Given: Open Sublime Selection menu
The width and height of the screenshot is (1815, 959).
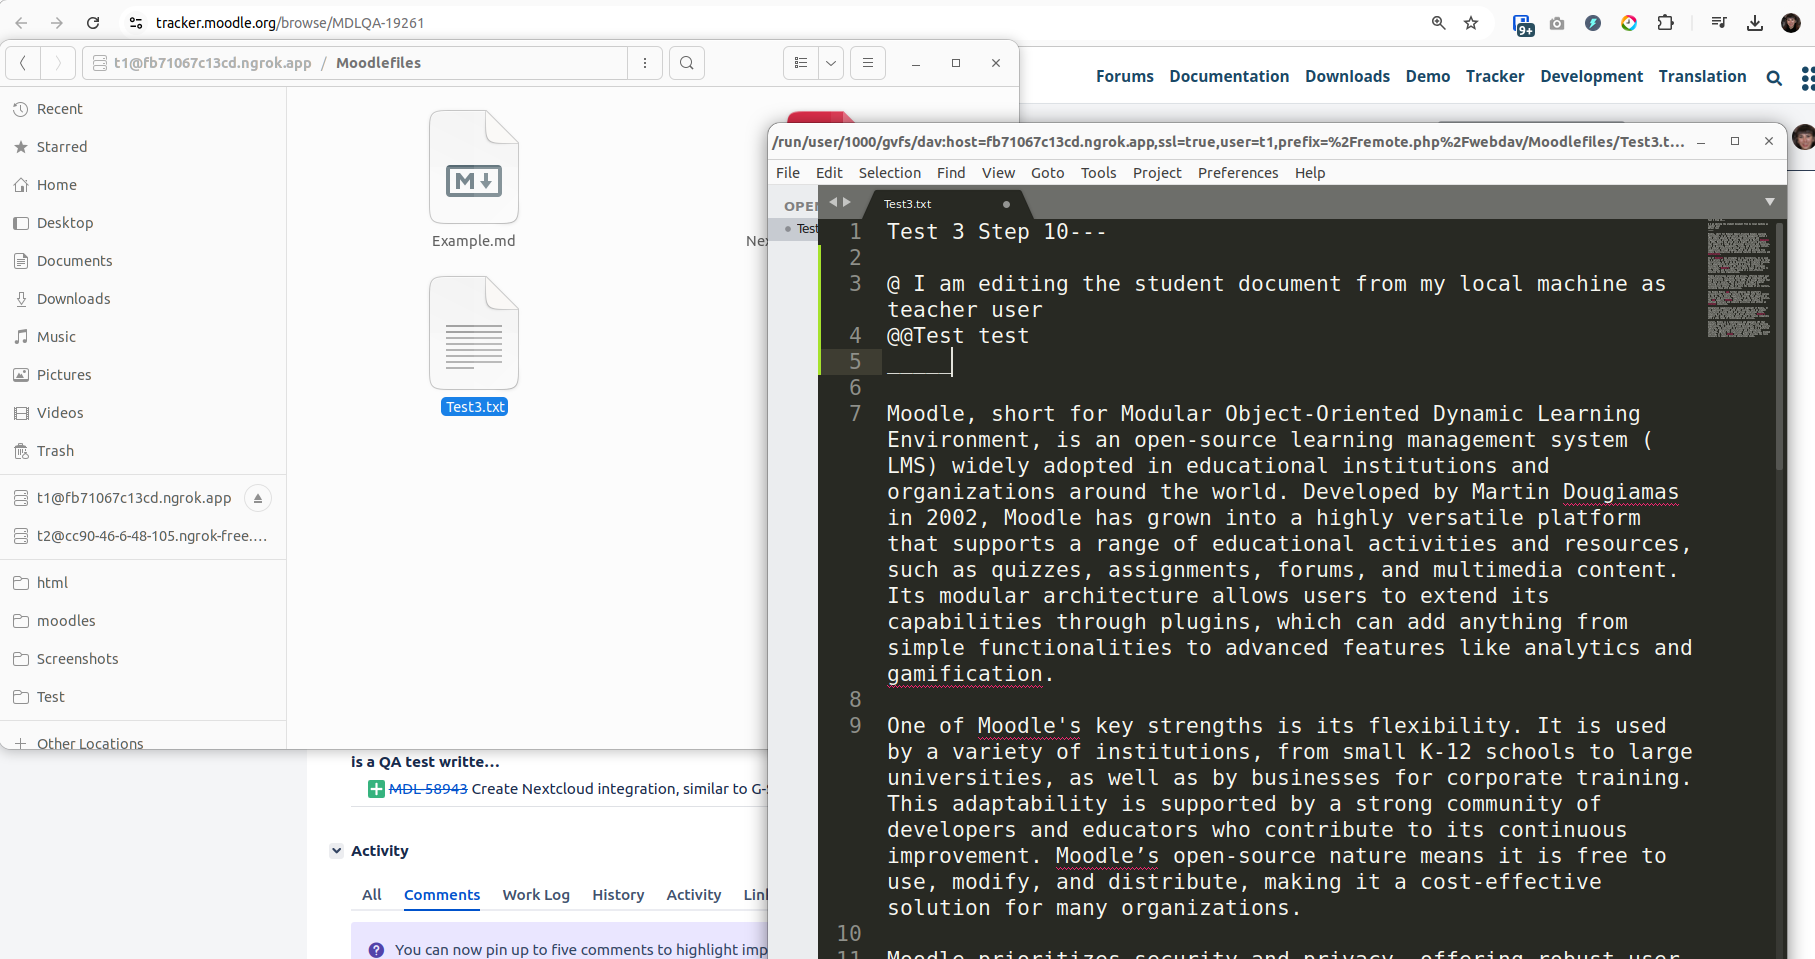Looking at the screenshot, I should pos(890,173).
